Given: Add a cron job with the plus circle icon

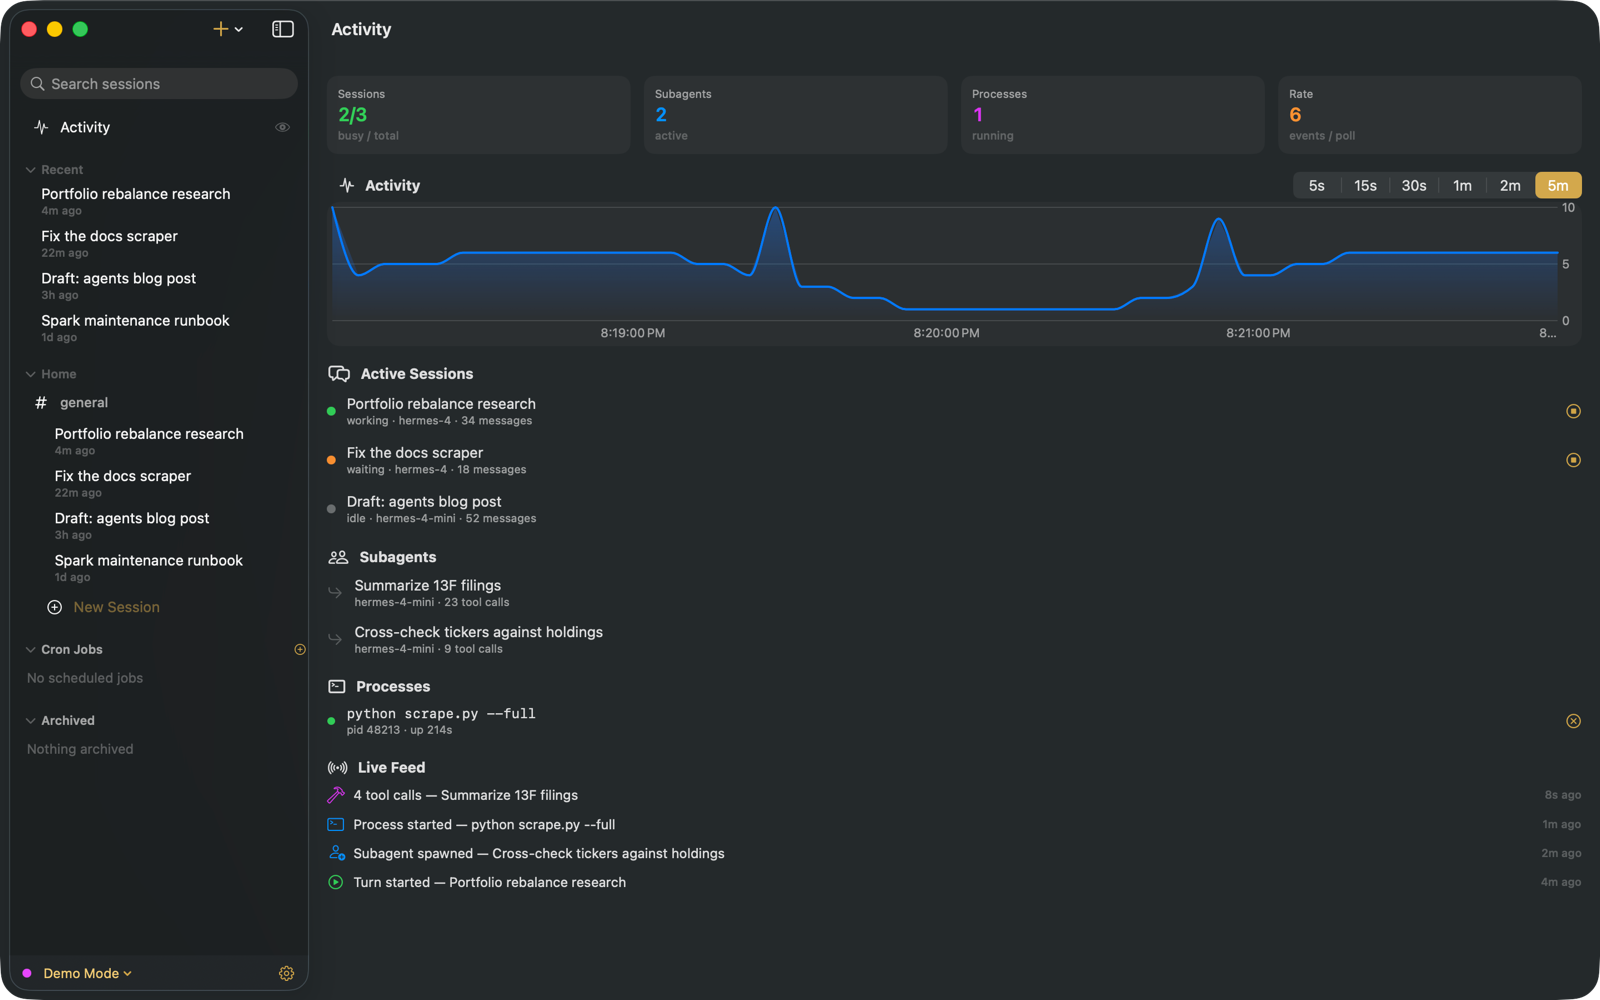Looking at the screenshot, I should [300, 650].
